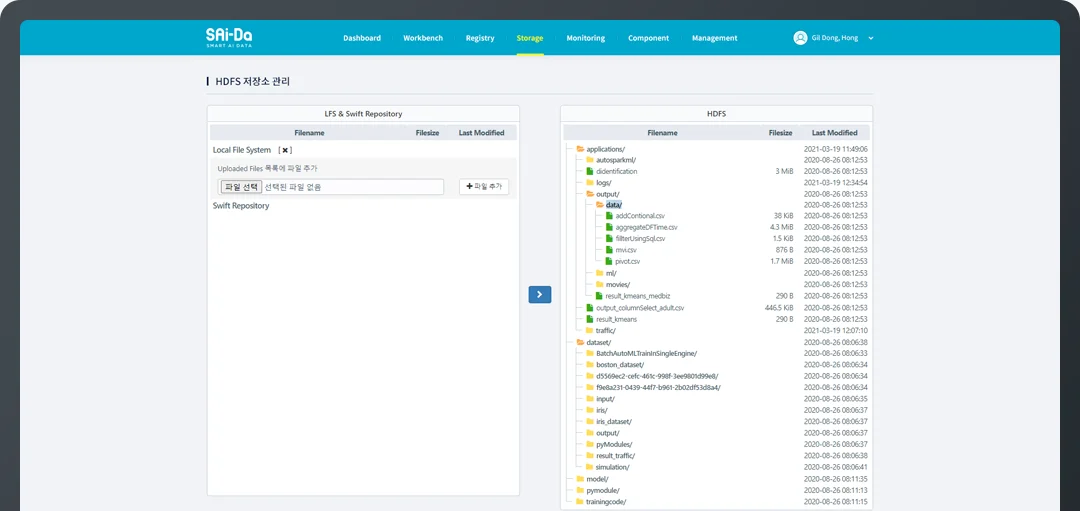This screenshot has height=511, width=1080.
Task: Click the SAI-Da logo in header
Action: pos(228,37)
